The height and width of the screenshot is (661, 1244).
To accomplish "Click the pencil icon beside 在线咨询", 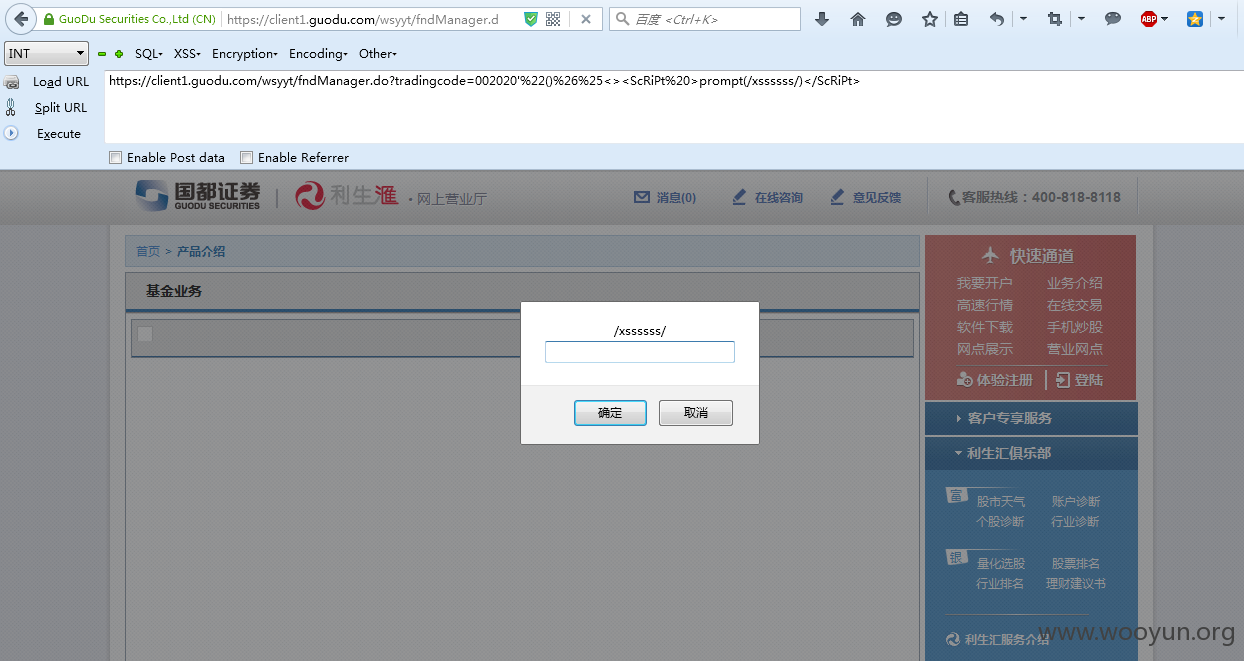I will (740, 197).
